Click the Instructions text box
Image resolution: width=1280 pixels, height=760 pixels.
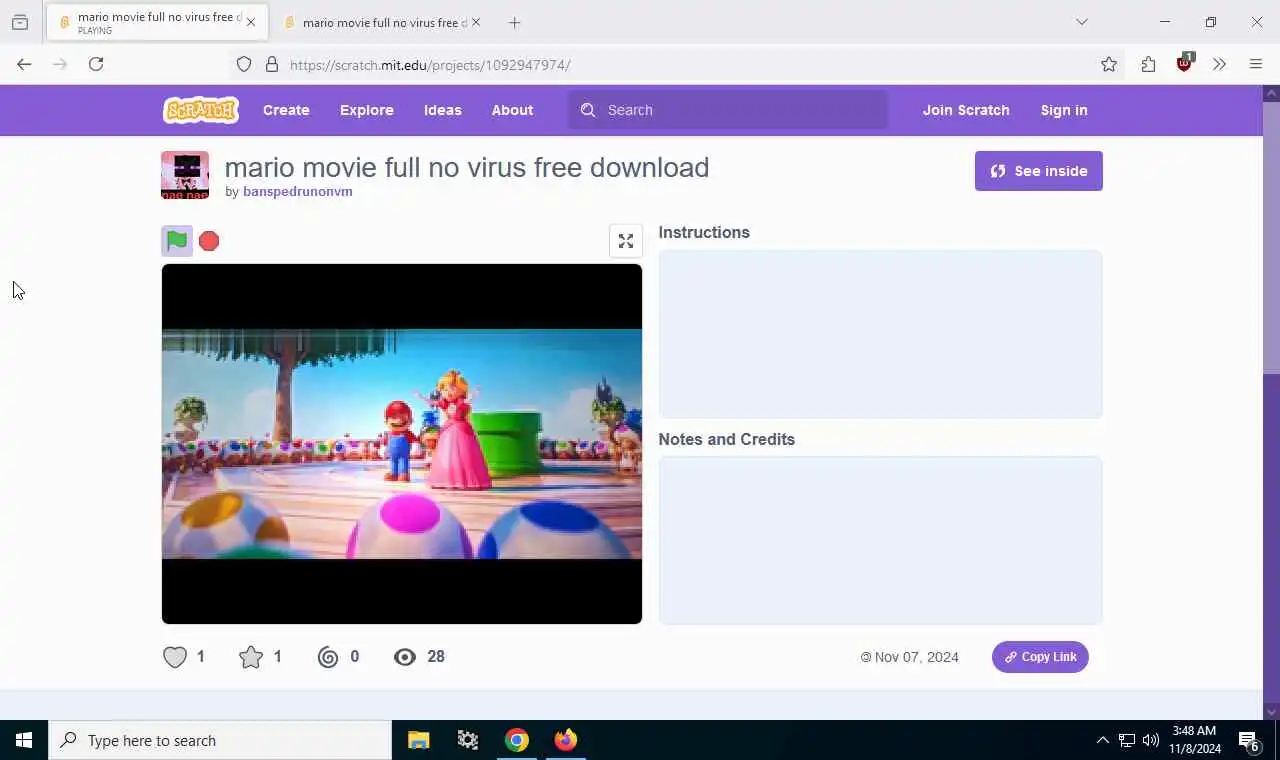pos(880,334)
